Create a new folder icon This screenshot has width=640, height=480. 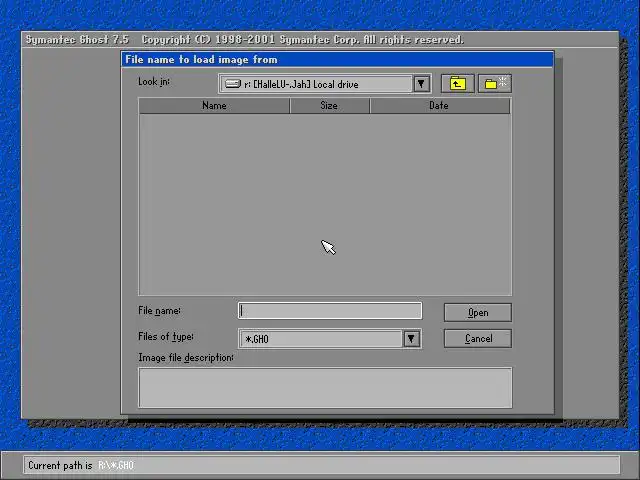click(495, 84)
